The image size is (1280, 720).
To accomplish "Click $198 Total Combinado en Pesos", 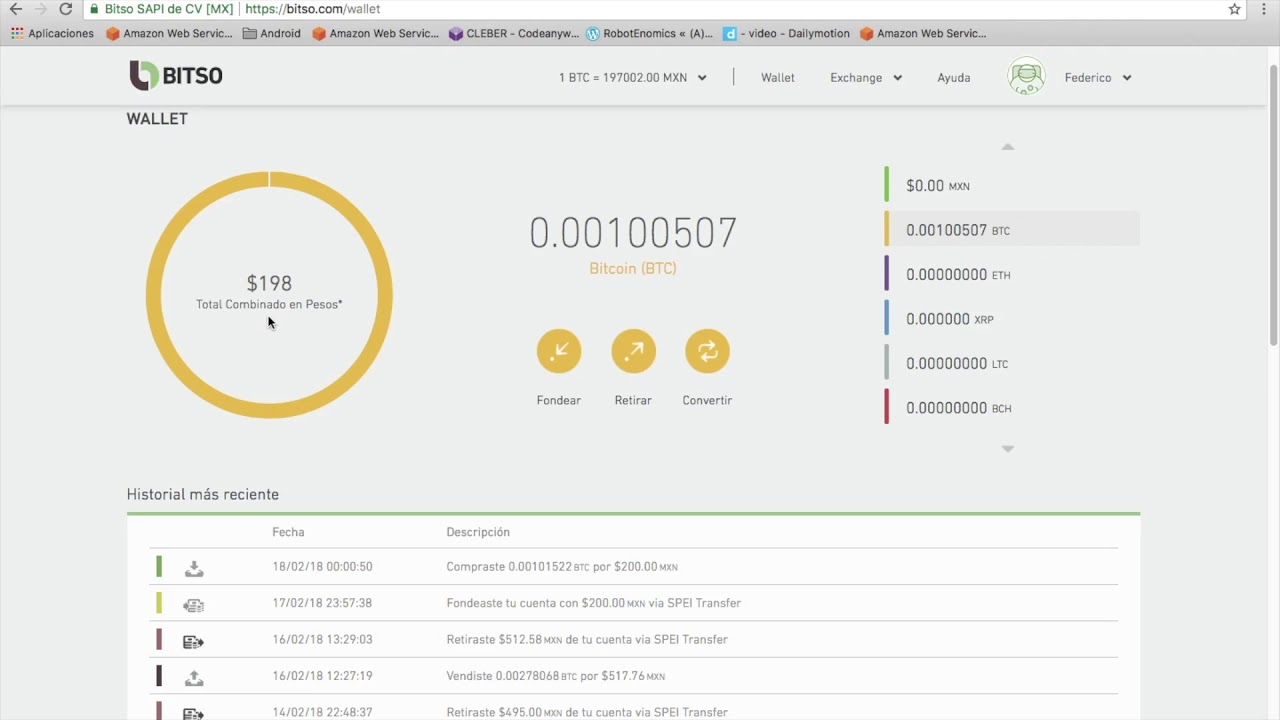I will (x=269, y=292).
